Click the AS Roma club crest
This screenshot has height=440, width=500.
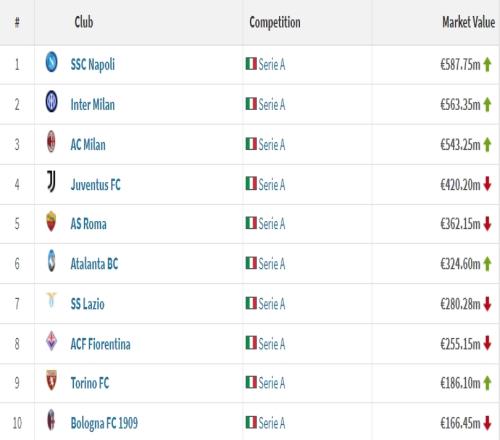point(51,221)
